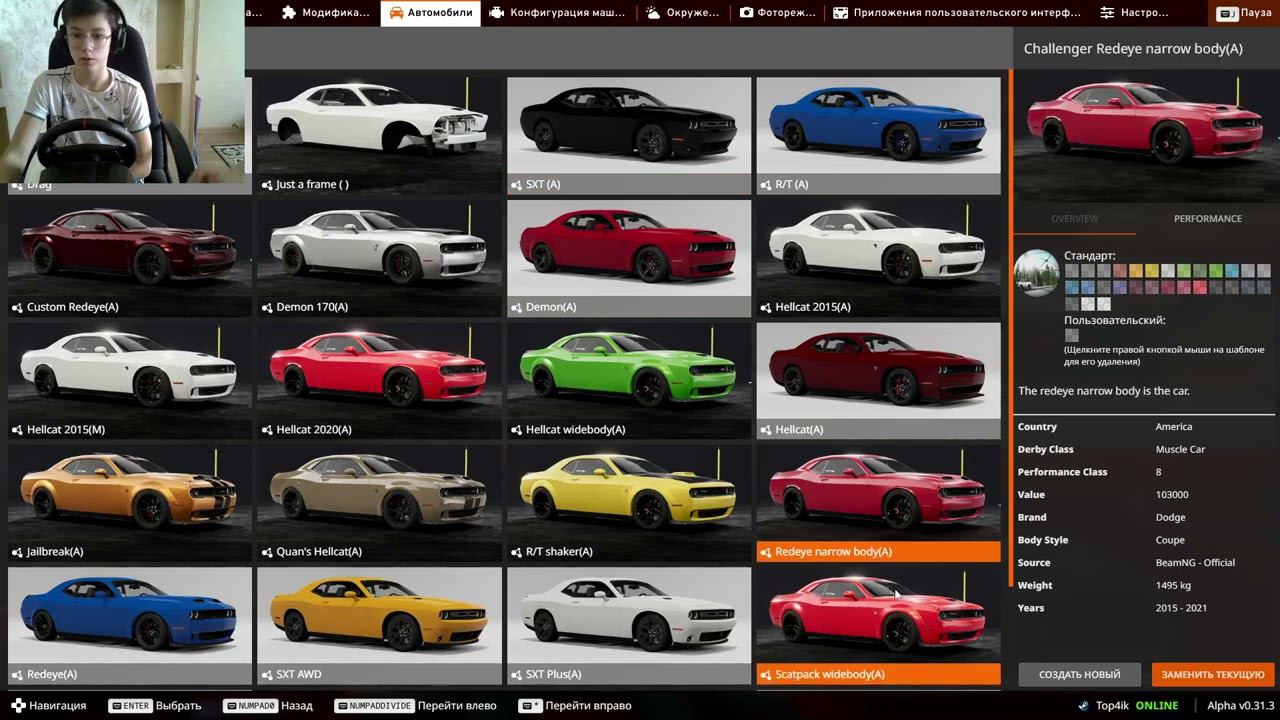
Task: Click the config icon beside Hellcat 2020(A)
Action: pyautogui.click(x=267, y=430)
